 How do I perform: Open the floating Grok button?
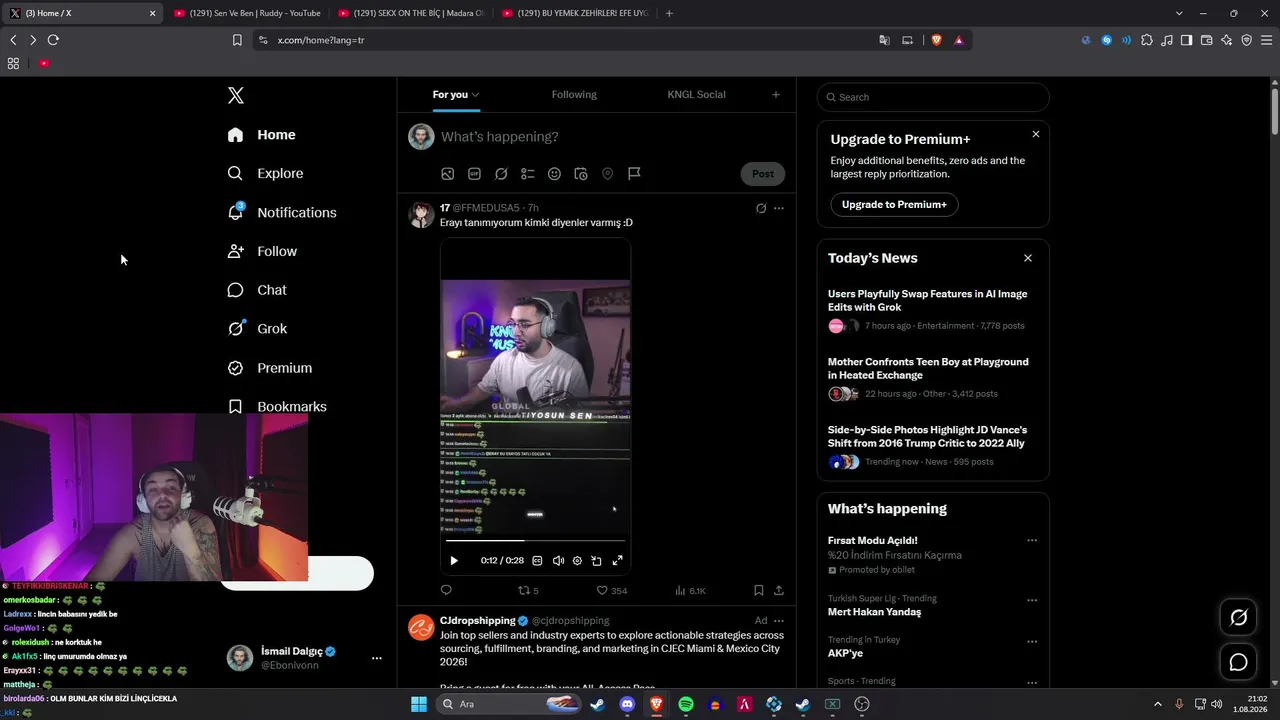point(1238,618)
